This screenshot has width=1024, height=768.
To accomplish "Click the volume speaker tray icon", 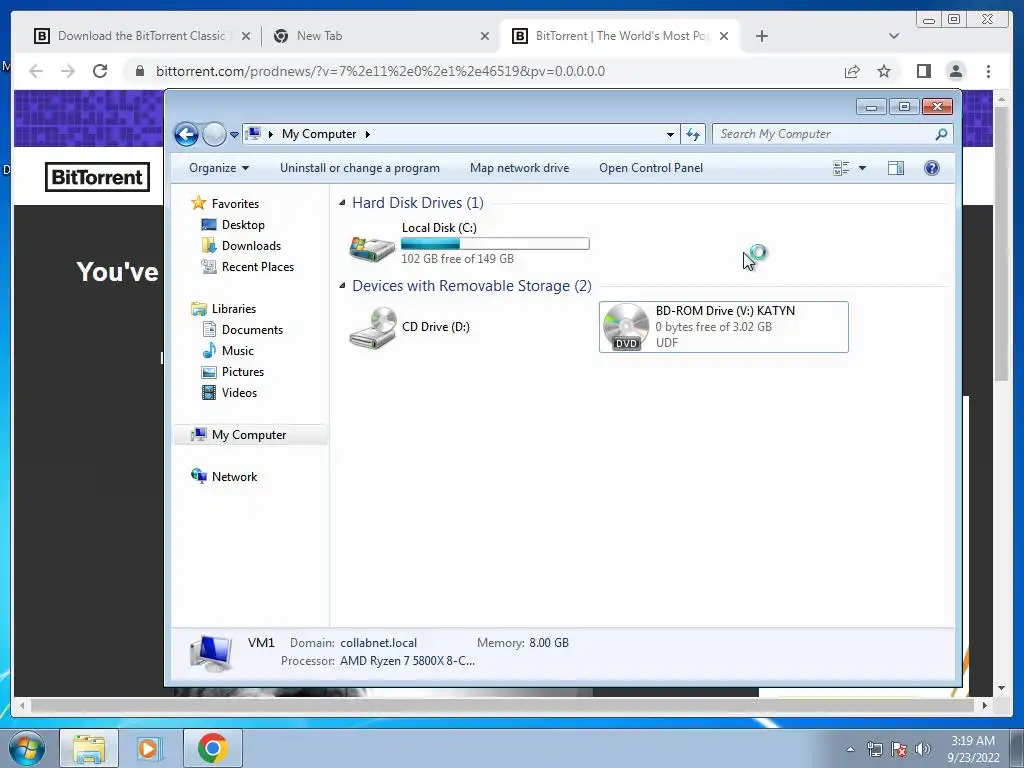I will [923, 749].
